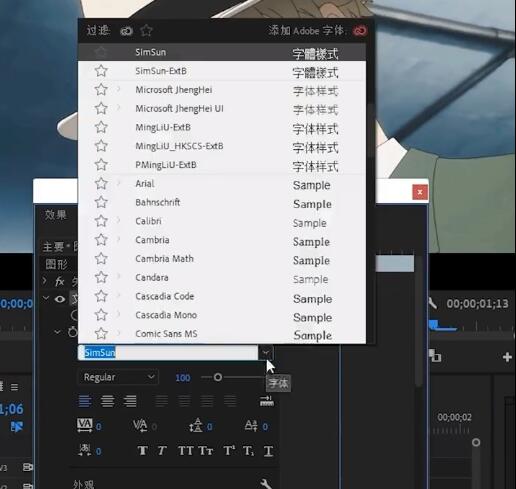Enable faux bold text style
The image size is (516, 489).
142,451
